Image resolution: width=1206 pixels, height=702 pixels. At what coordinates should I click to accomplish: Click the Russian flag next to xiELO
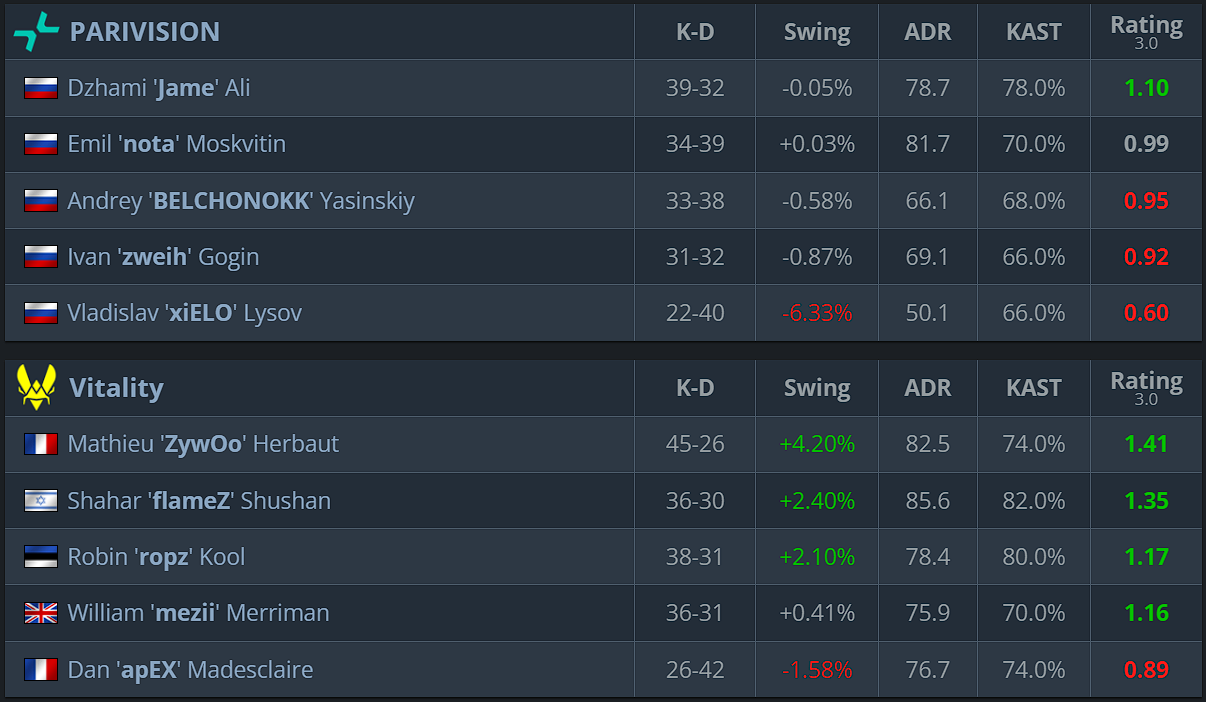click(41, 313)
